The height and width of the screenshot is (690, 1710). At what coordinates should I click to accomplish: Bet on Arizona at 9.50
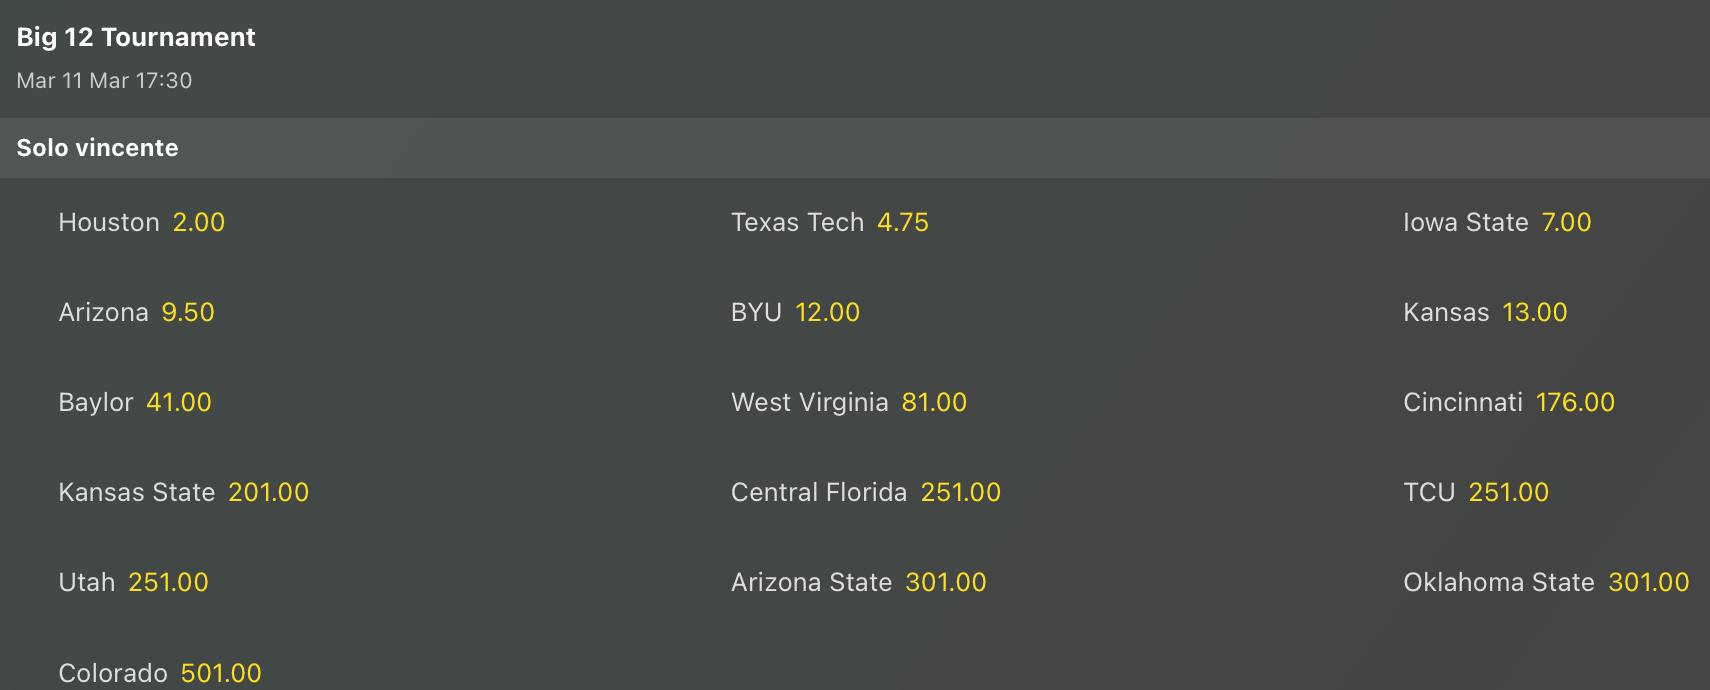pyautogui.click(x=187, y=312)
